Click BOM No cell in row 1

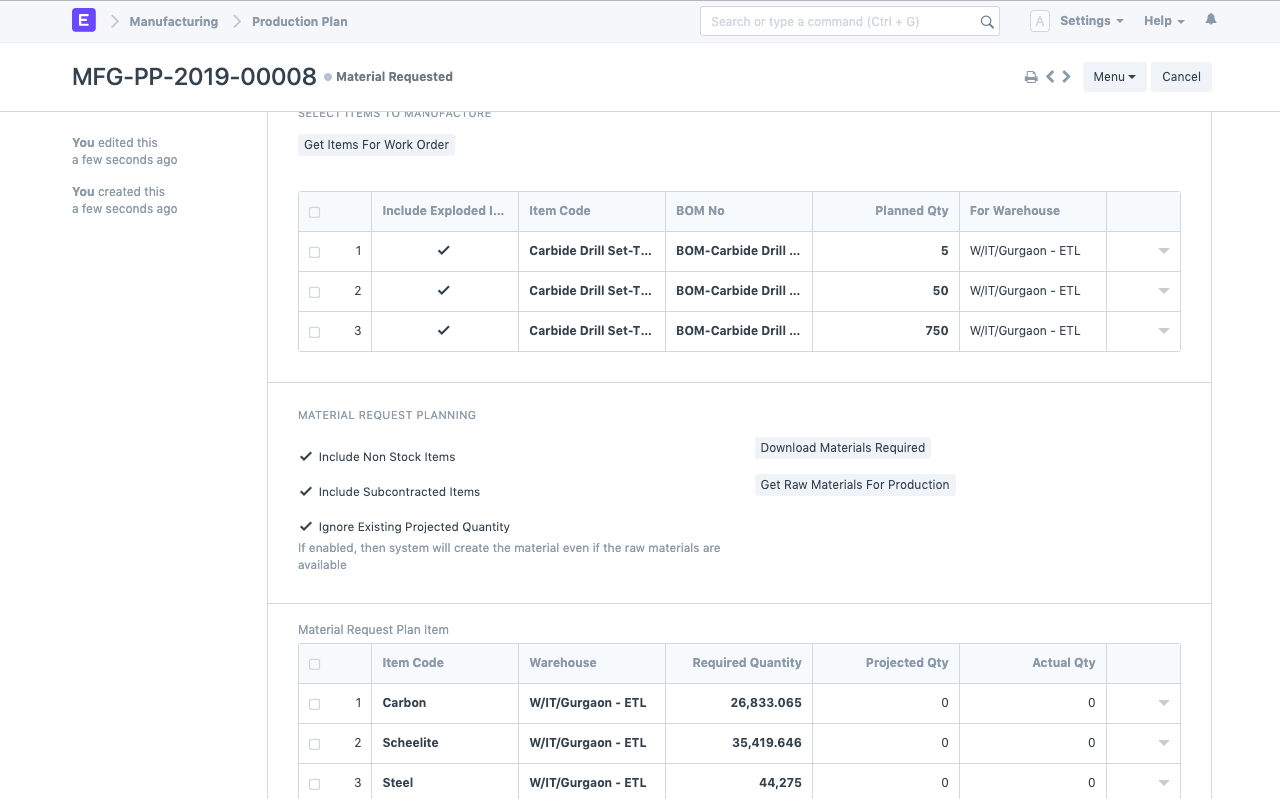(739, 251)
